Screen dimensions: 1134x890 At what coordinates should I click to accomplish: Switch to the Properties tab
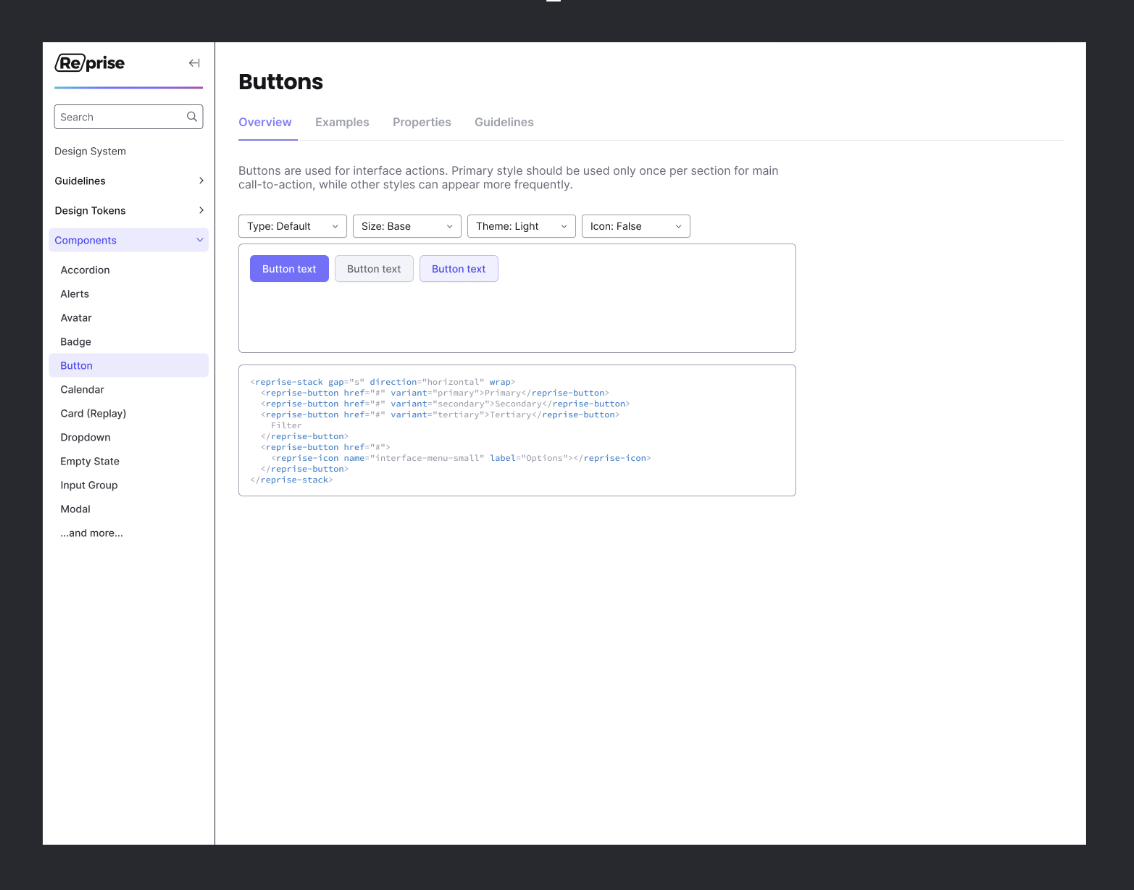click(x=422, y=122)
